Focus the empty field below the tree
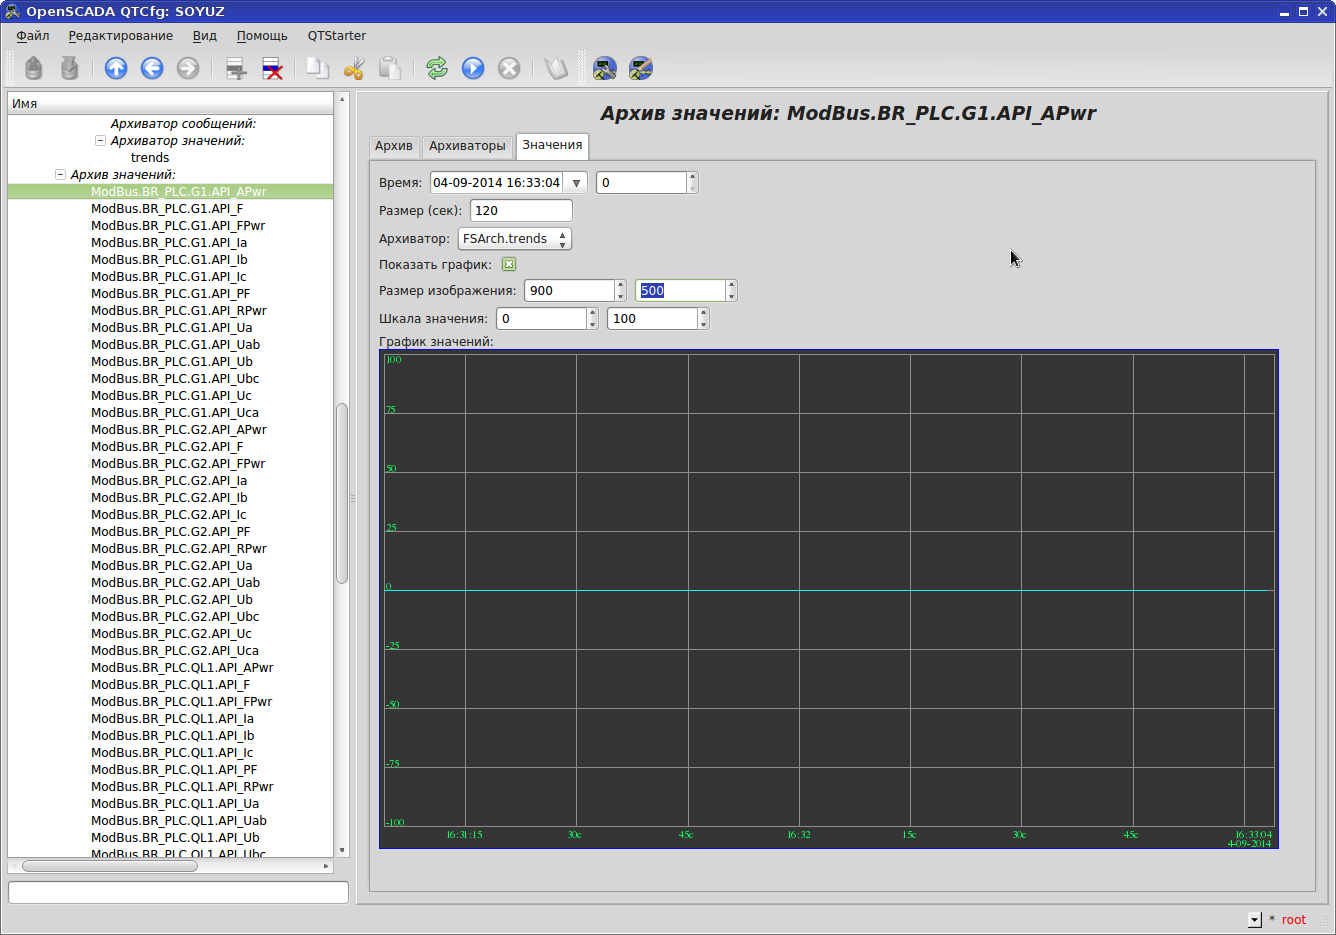Viewport: 1336px width, 935px height. [x=178, y=892]
